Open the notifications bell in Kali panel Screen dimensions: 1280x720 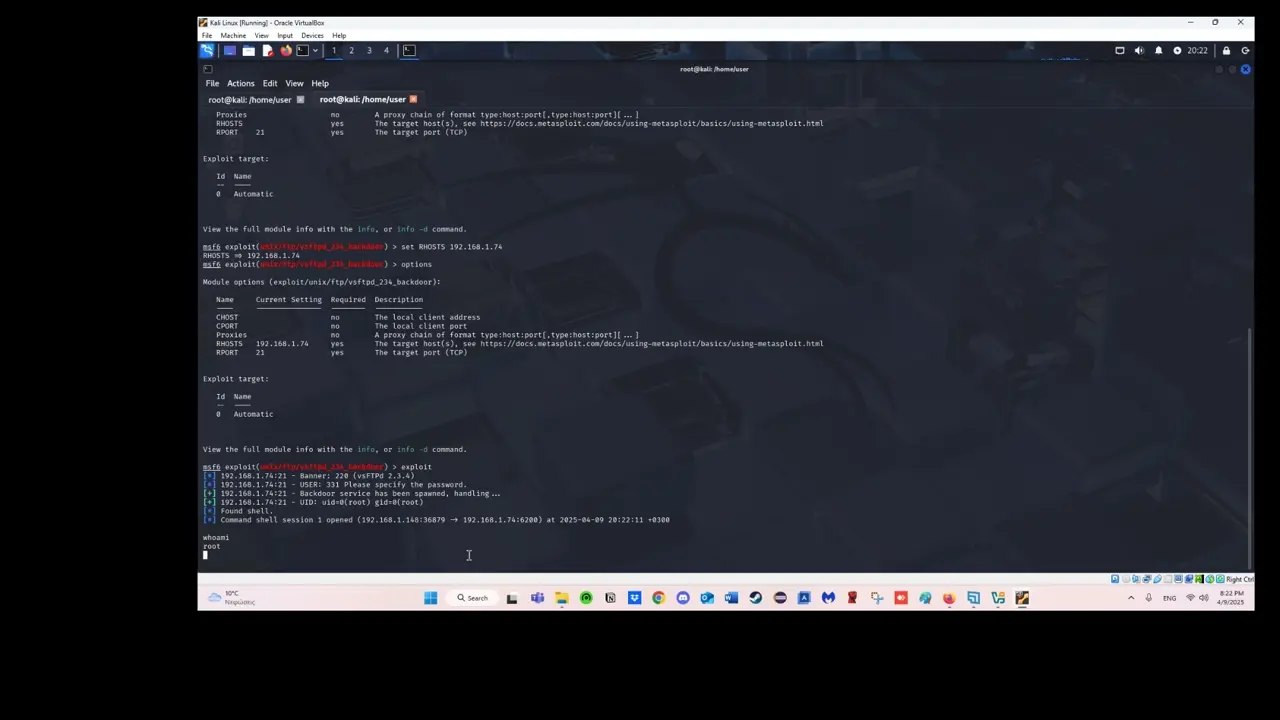pos(1158,50)
